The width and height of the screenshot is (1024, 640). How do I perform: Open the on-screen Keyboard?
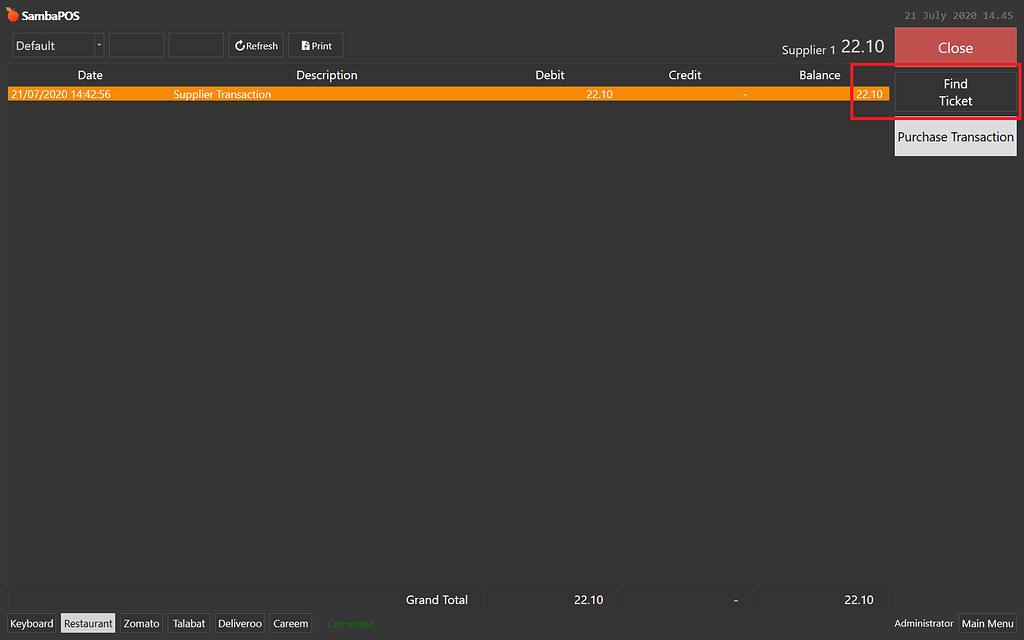(x=32, y=623)
